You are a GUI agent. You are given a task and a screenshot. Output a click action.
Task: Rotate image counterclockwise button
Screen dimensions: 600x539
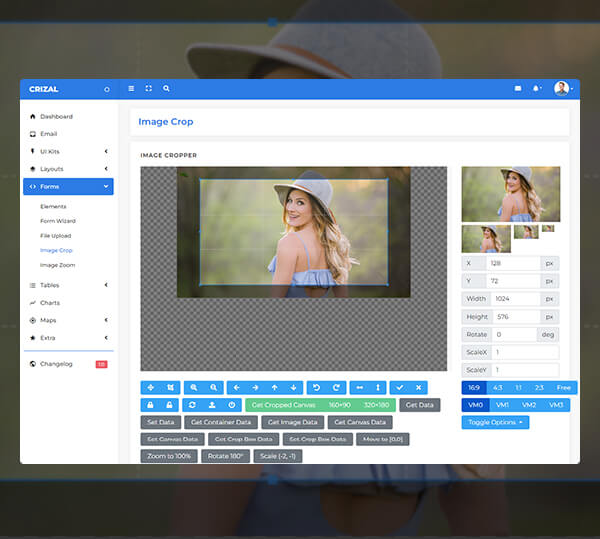click(x=316, y=388)
